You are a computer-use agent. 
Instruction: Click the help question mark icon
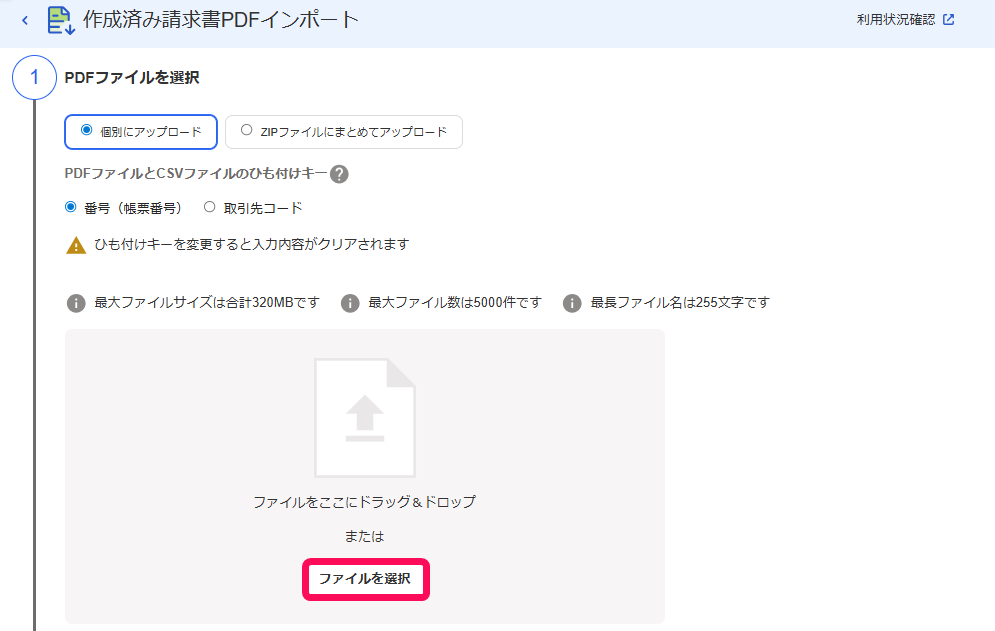click(x=339, y=174)
